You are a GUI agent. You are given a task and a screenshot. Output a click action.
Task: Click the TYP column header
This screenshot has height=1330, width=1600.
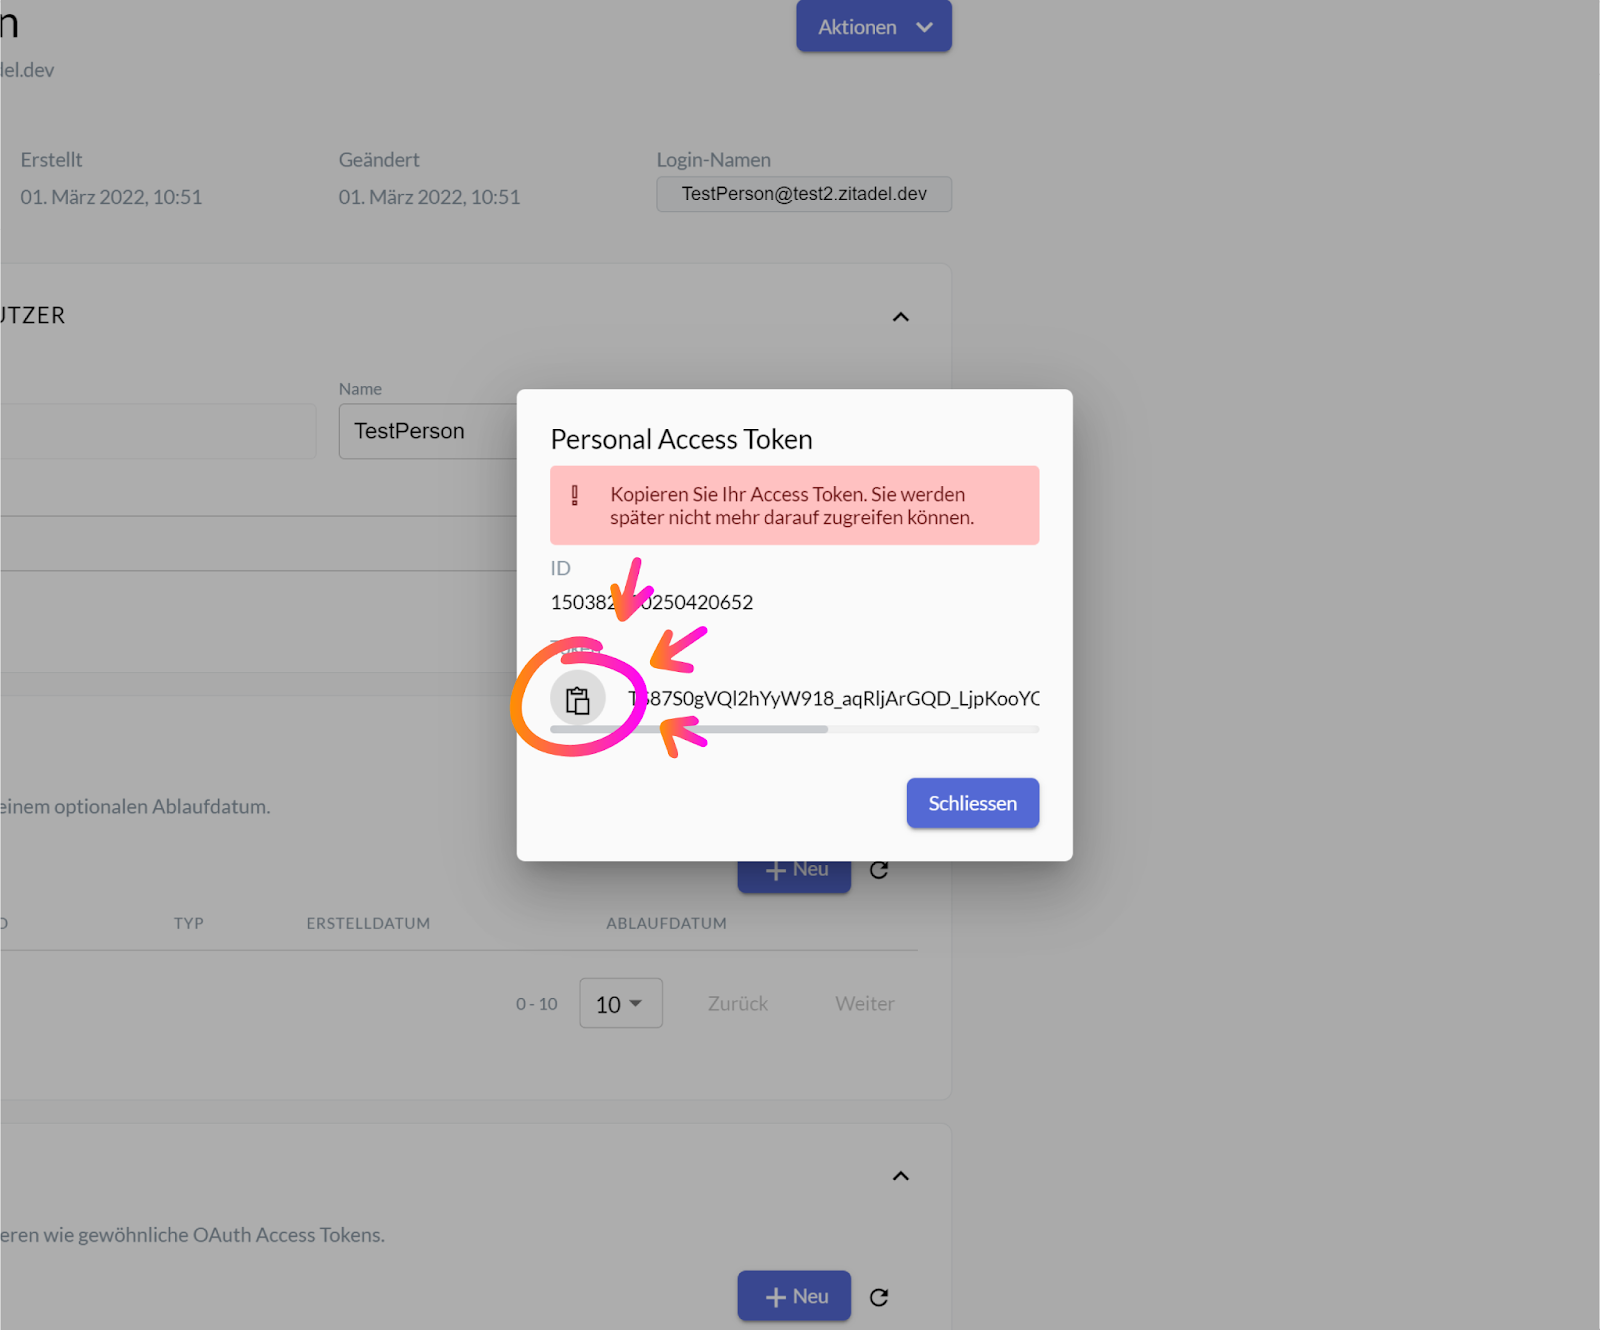pos(188,923)
